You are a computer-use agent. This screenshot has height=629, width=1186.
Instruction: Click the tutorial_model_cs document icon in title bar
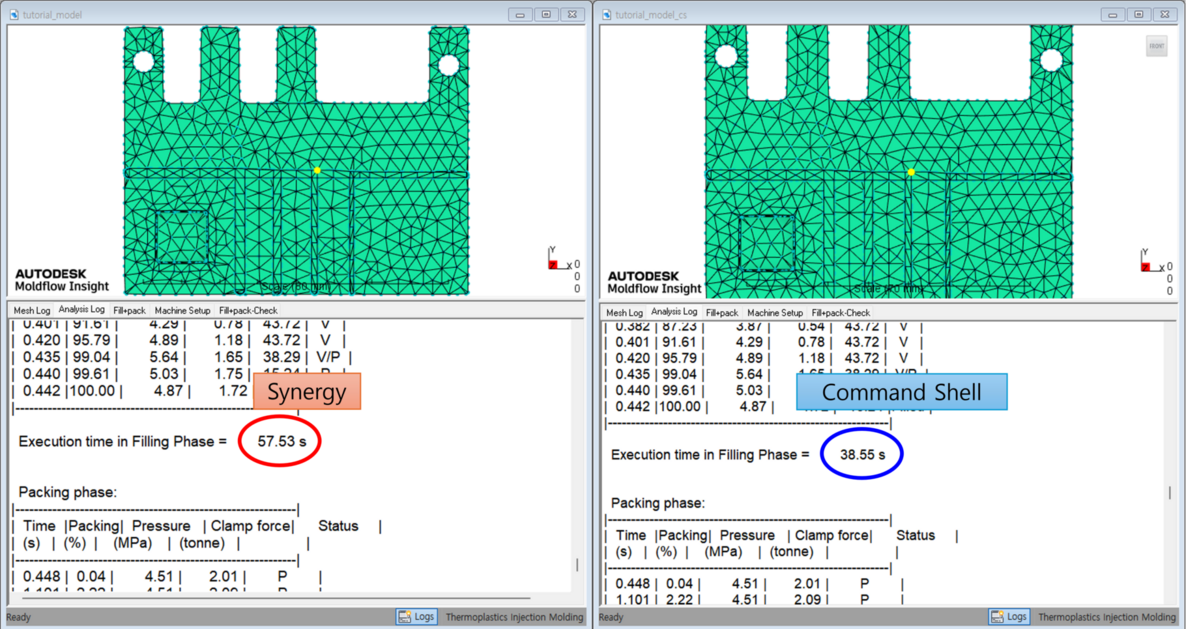point(607,15)
